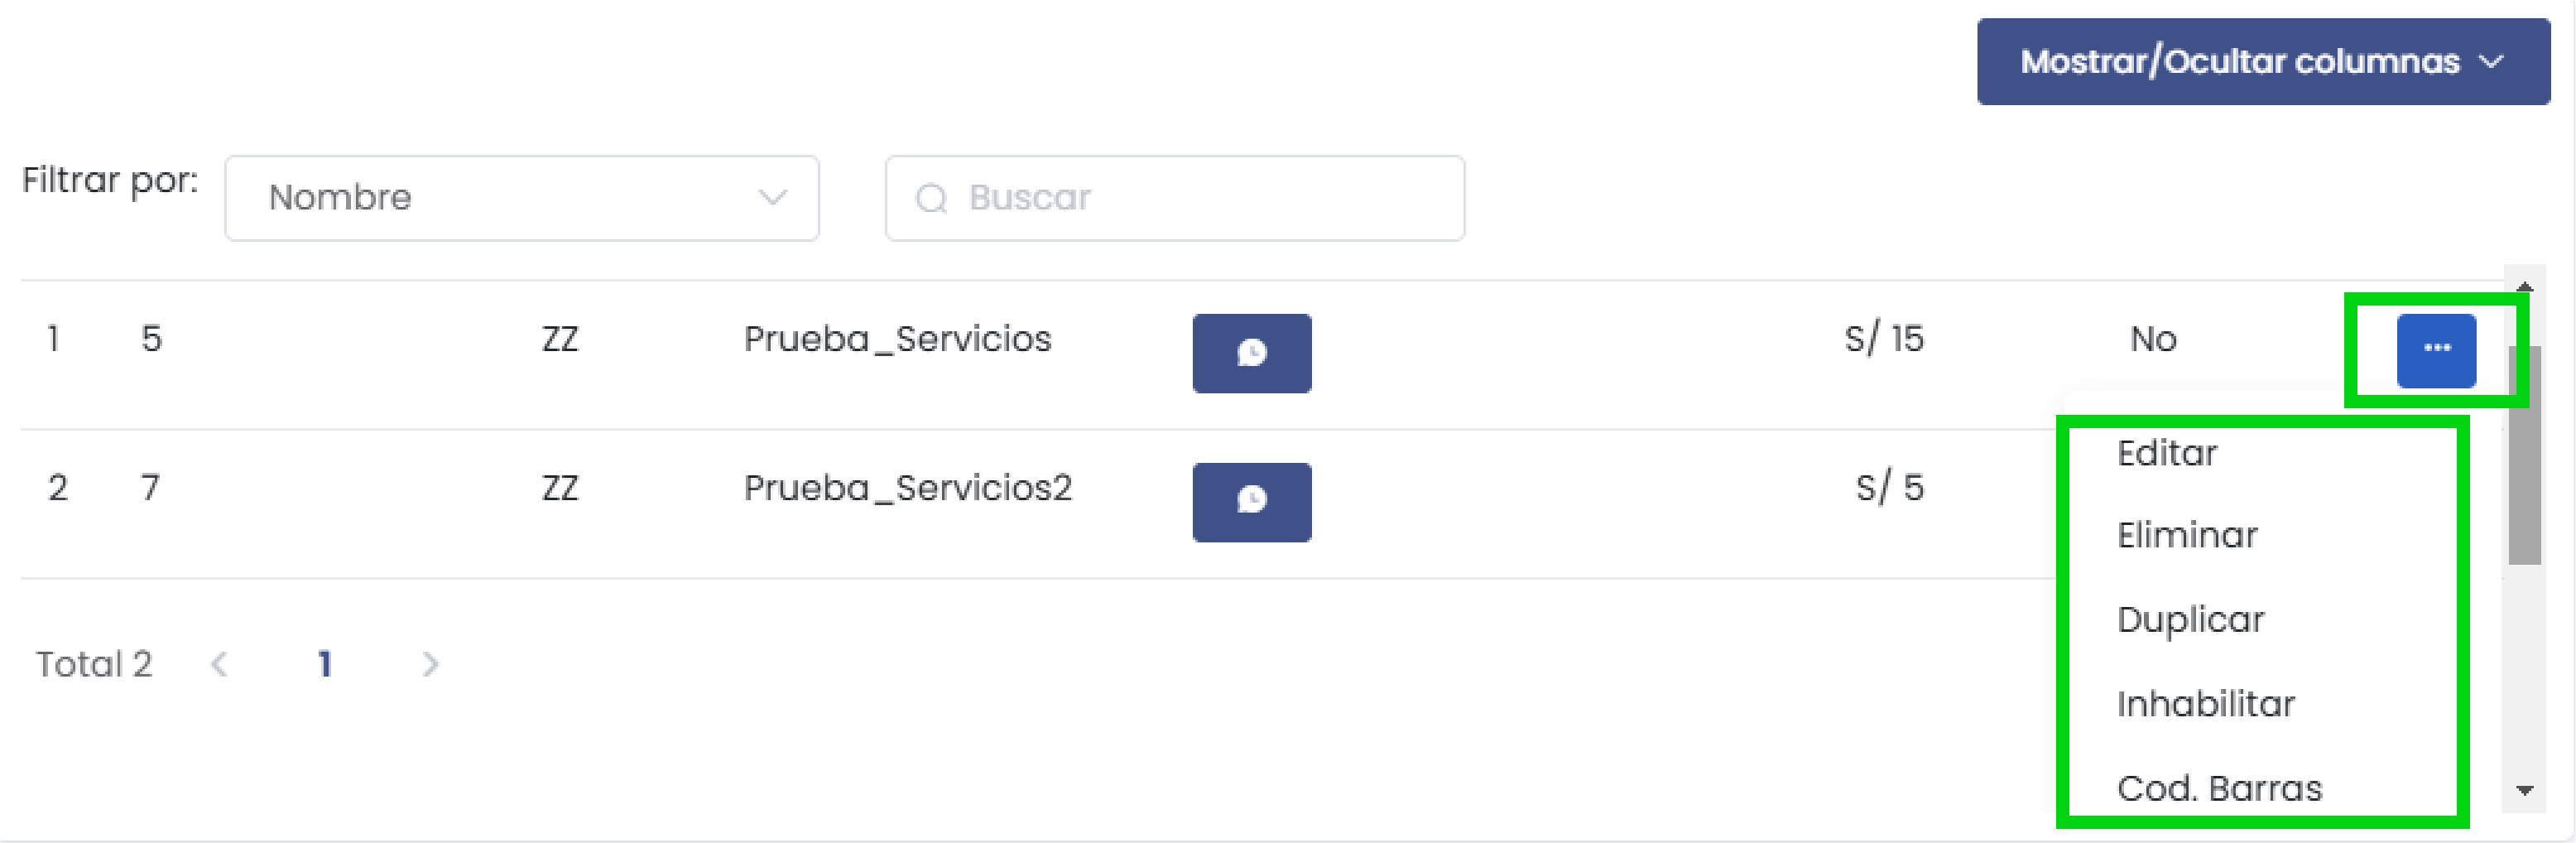
Task: Select Inhabilitar from the actions menu
Action: [2204, 704]
